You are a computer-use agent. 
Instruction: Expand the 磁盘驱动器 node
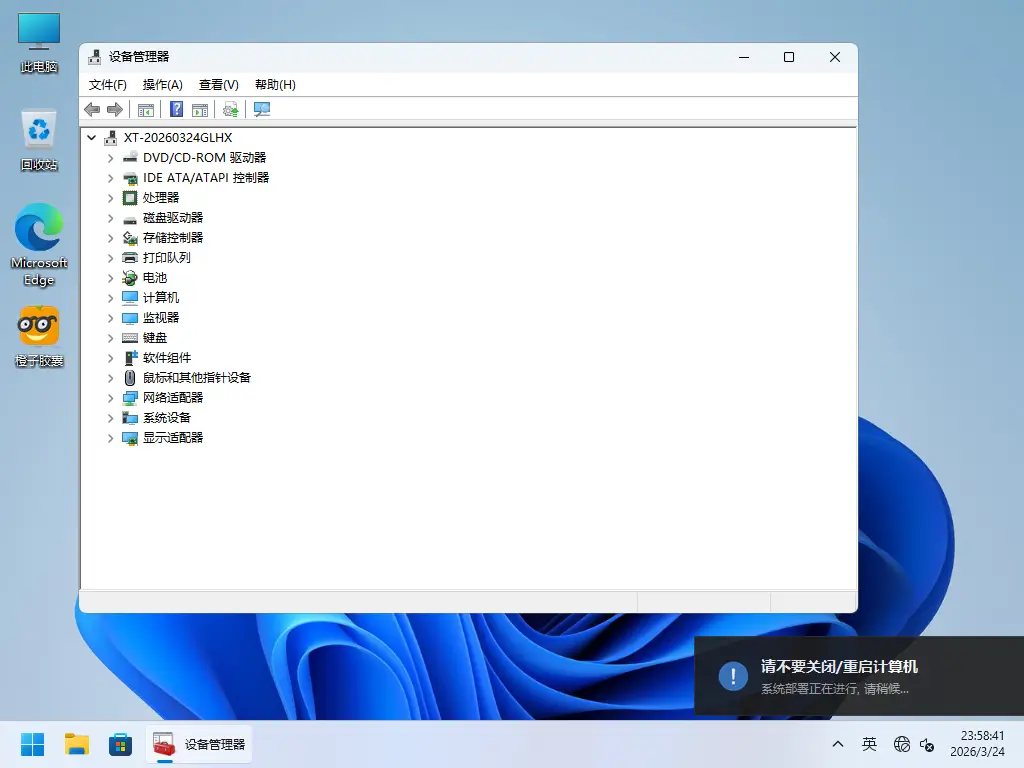tap(110, 217)
